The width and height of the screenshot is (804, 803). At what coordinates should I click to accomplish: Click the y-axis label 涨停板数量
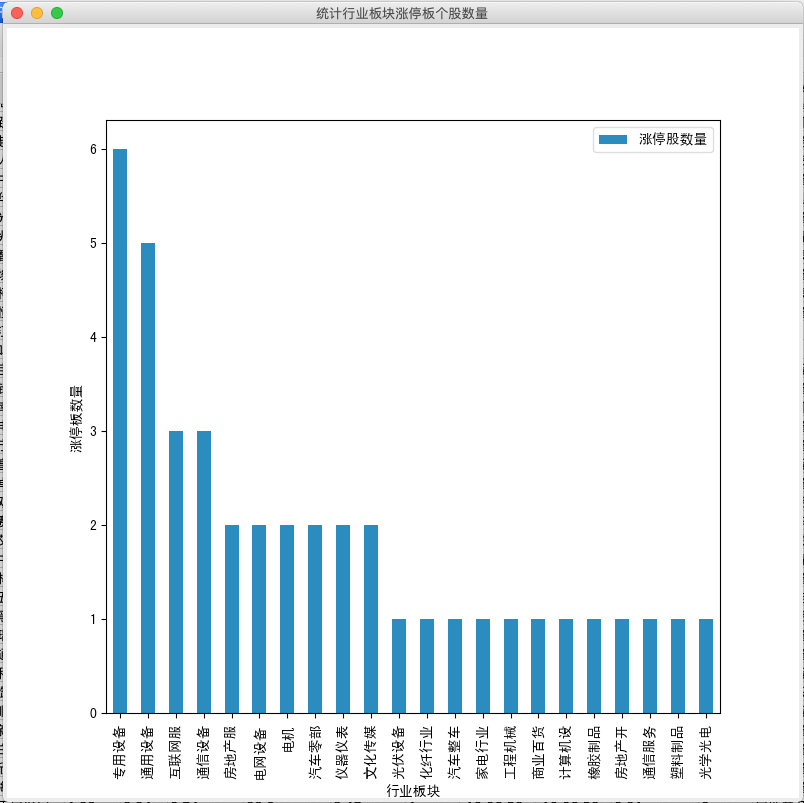pos(76,418)
